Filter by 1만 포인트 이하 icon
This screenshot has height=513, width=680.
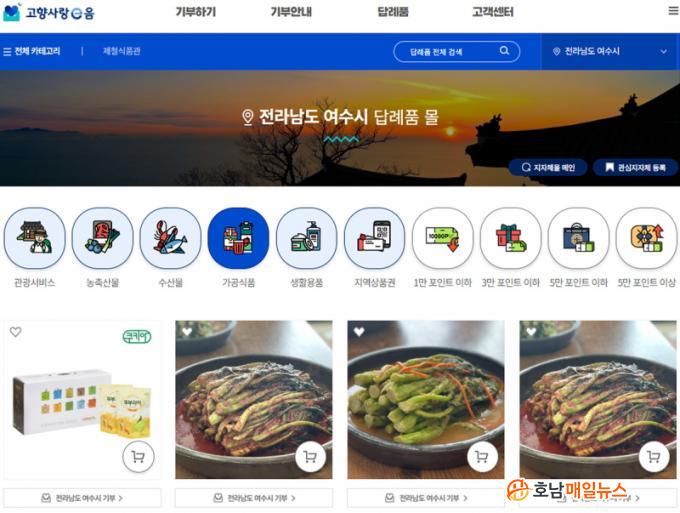point(443,238)
